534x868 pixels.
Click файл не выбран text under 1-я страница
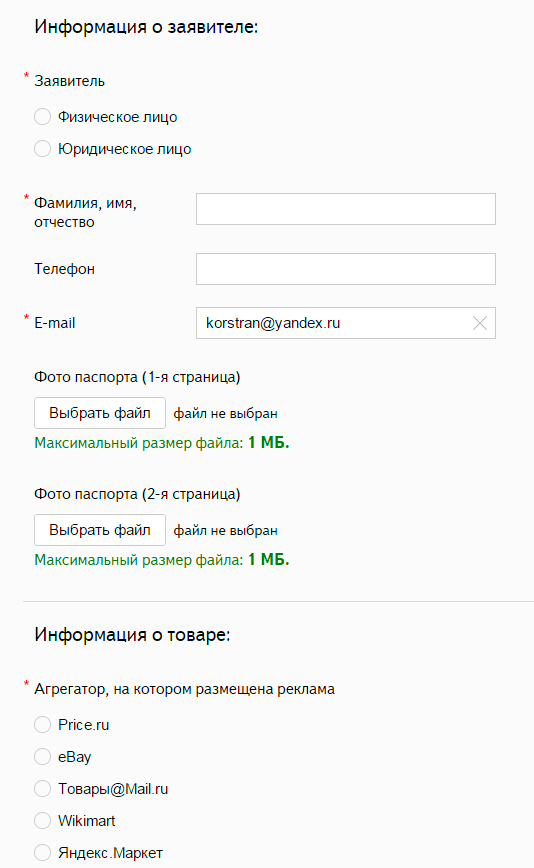225,414
